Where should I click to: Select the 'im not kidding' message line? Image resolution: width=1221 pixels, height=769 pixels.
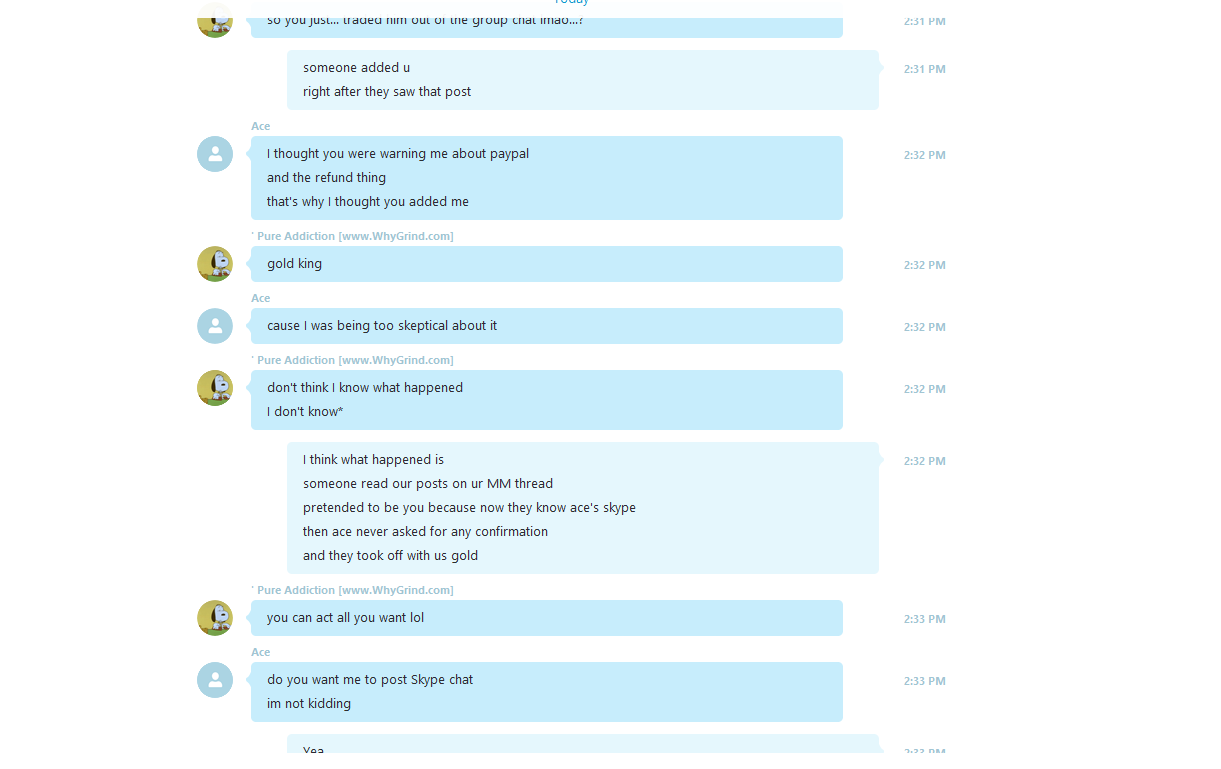click(309, 704)
